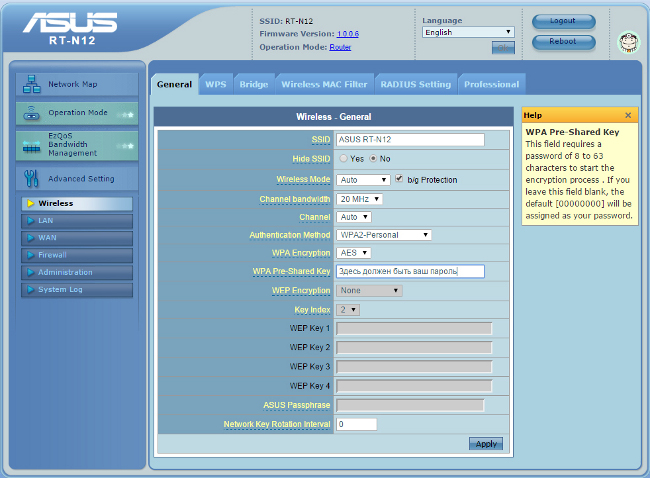Click the WPA Pre-Shared Key field
Viewport: 650px width, 478px height.
(x=410, y=271)
